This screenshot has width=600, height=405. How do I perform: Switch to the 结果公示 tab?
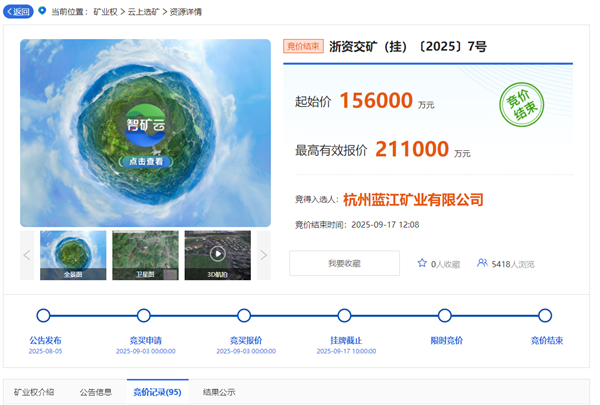[x=219, y=392]
